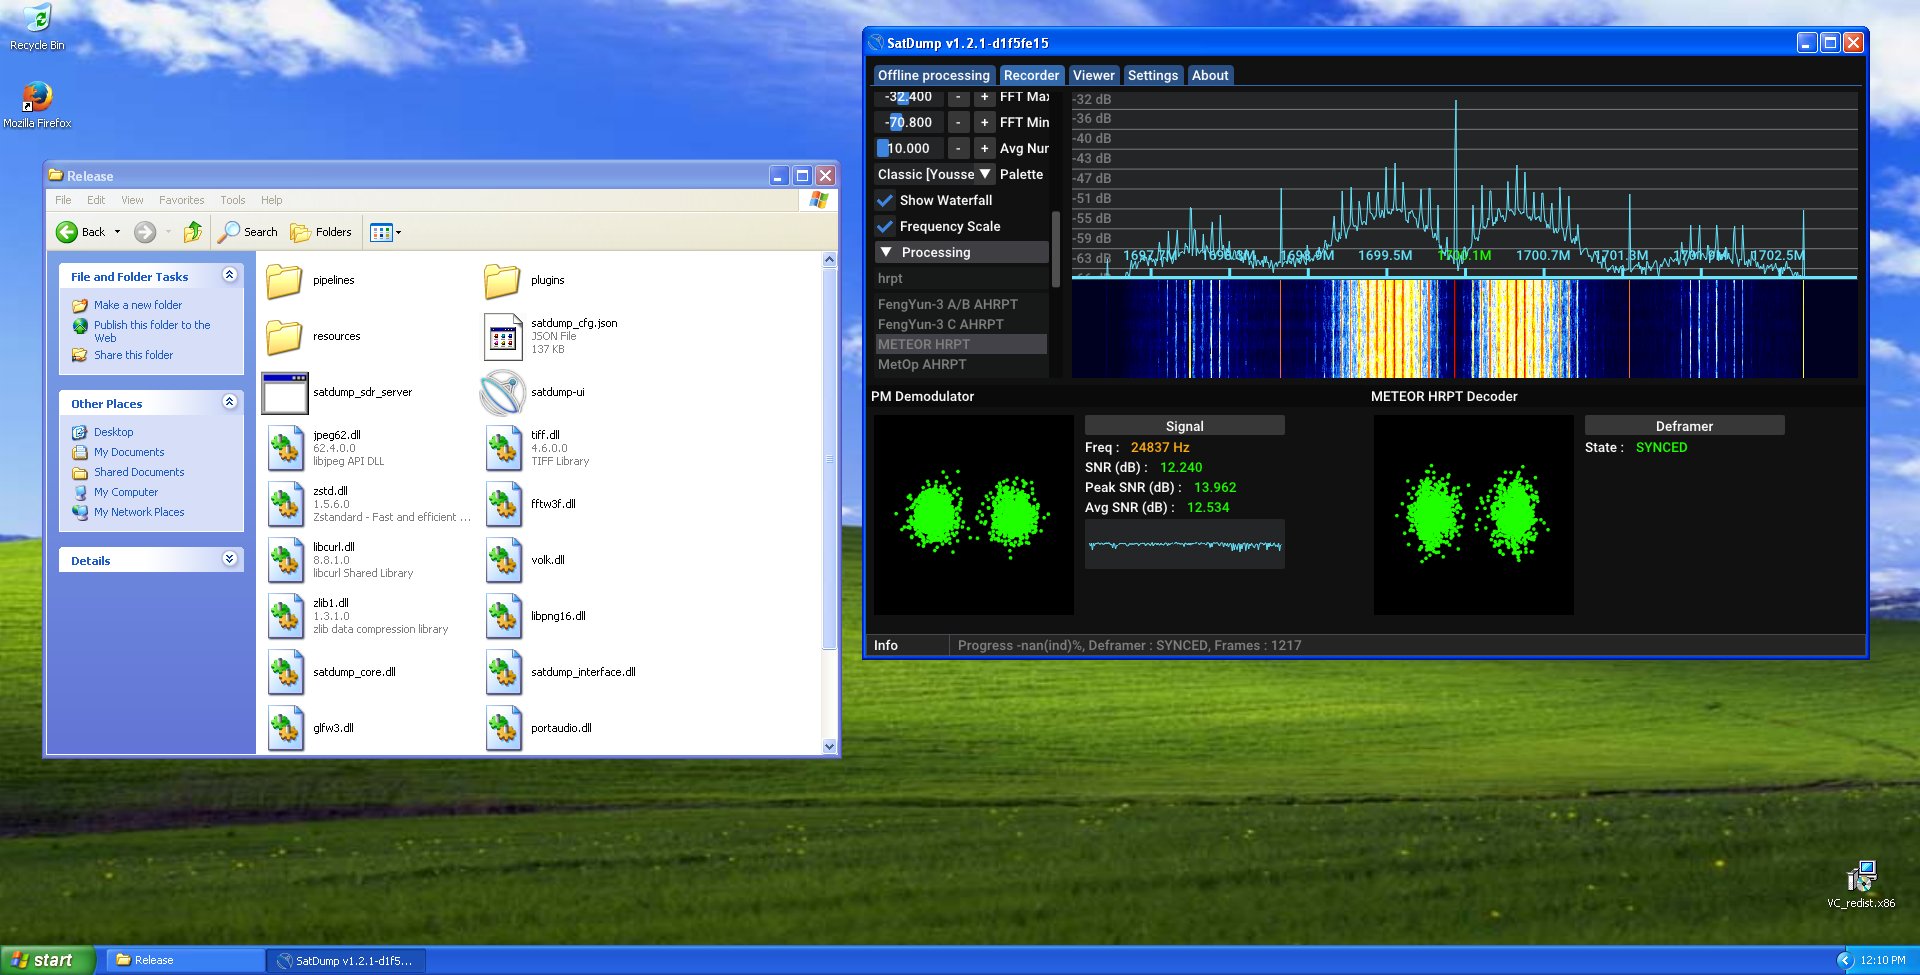The height and width of the screenshot is (975, 1920).
Task: Select the tiff.dll file icon
Action: [503, 449]
